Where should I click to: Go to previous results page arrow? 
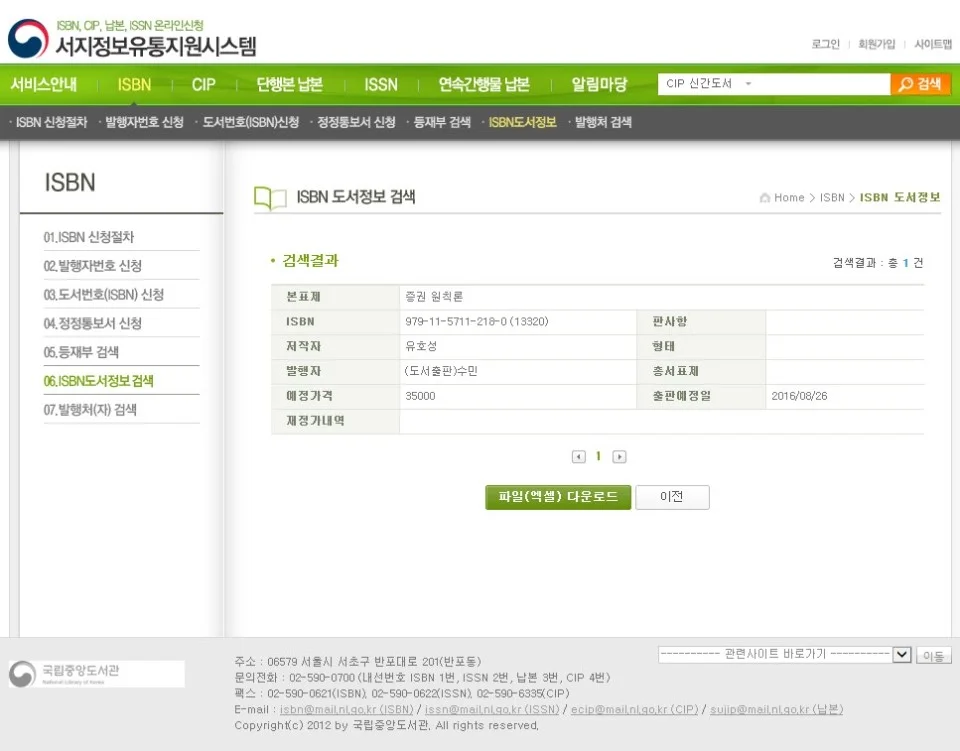point(579,457)
